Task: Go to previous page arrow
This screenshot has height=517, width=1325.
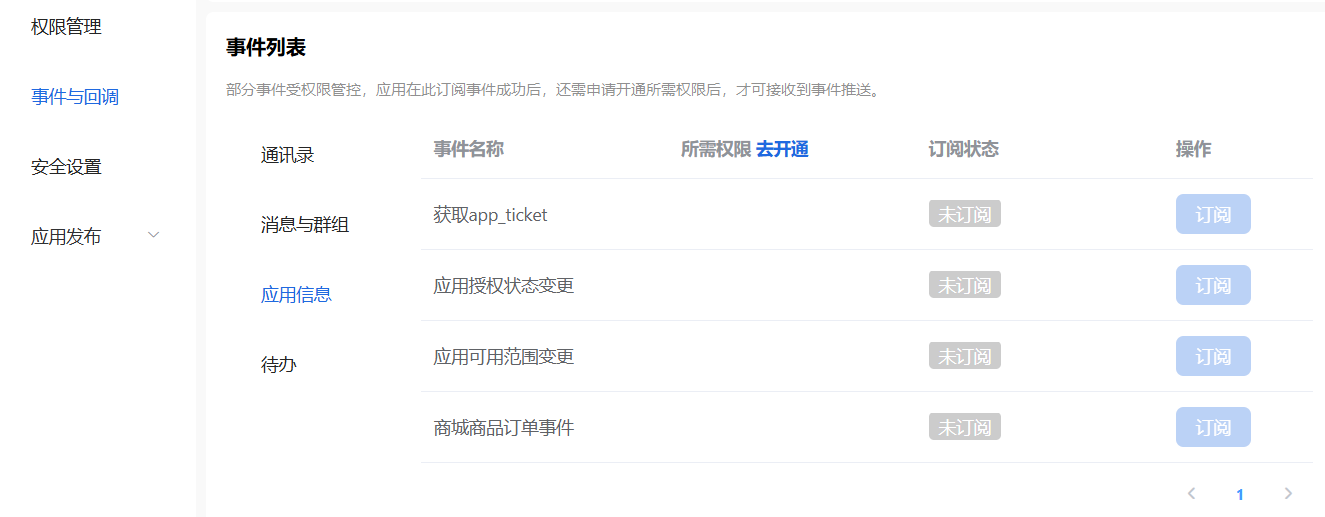Action: tap(1191, 493)
